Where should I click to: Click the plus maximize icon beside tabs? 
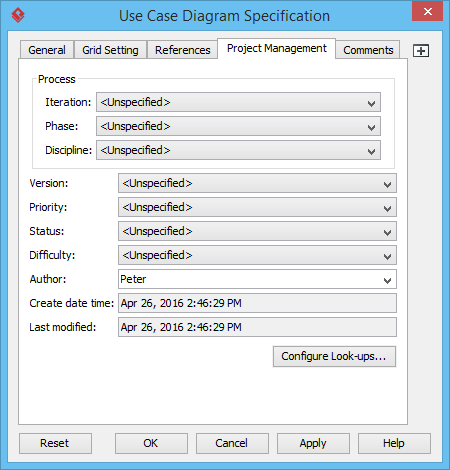click(421, 51)
